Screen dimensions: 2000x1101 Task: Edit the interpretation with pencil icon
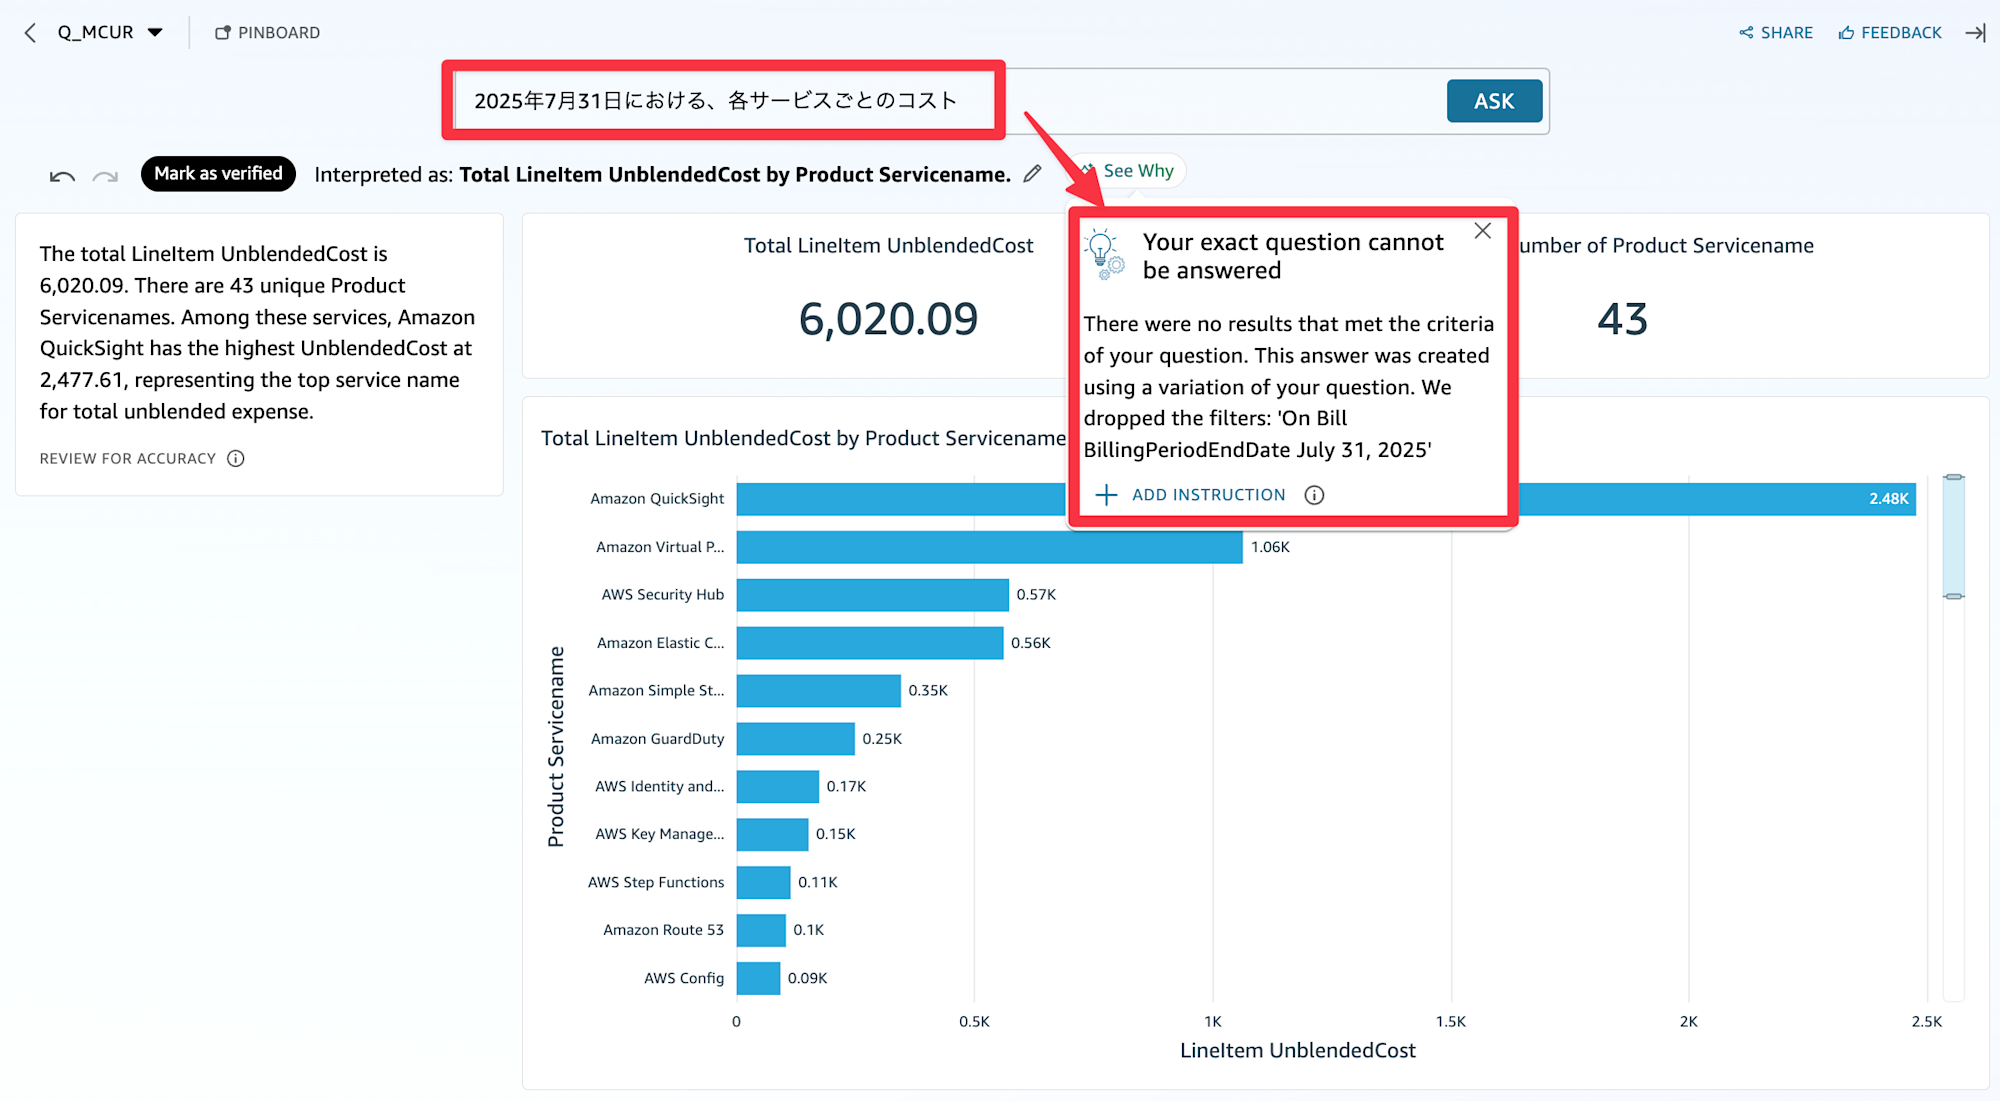pyautogui.click(x=1033, y=174)
